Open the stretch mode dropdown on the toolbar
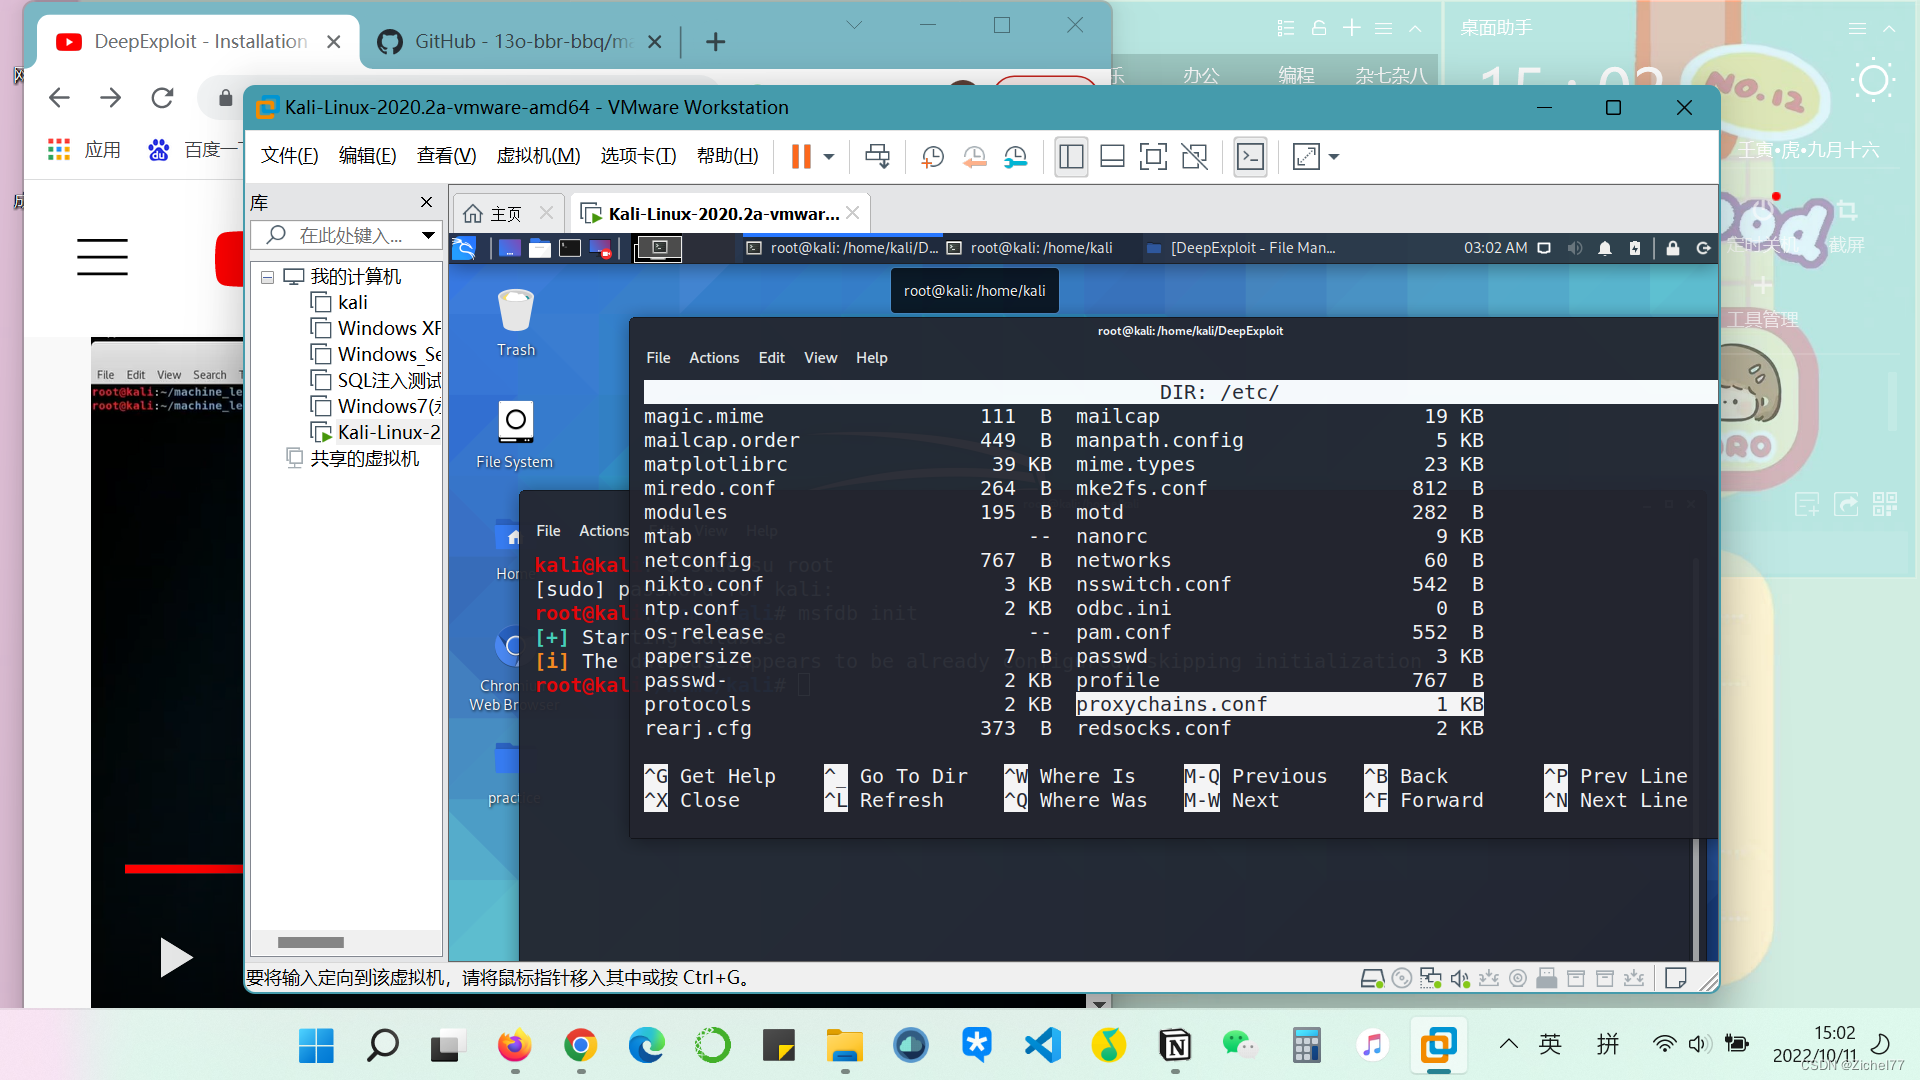1920x1080 pixels. click(1333, 156)
